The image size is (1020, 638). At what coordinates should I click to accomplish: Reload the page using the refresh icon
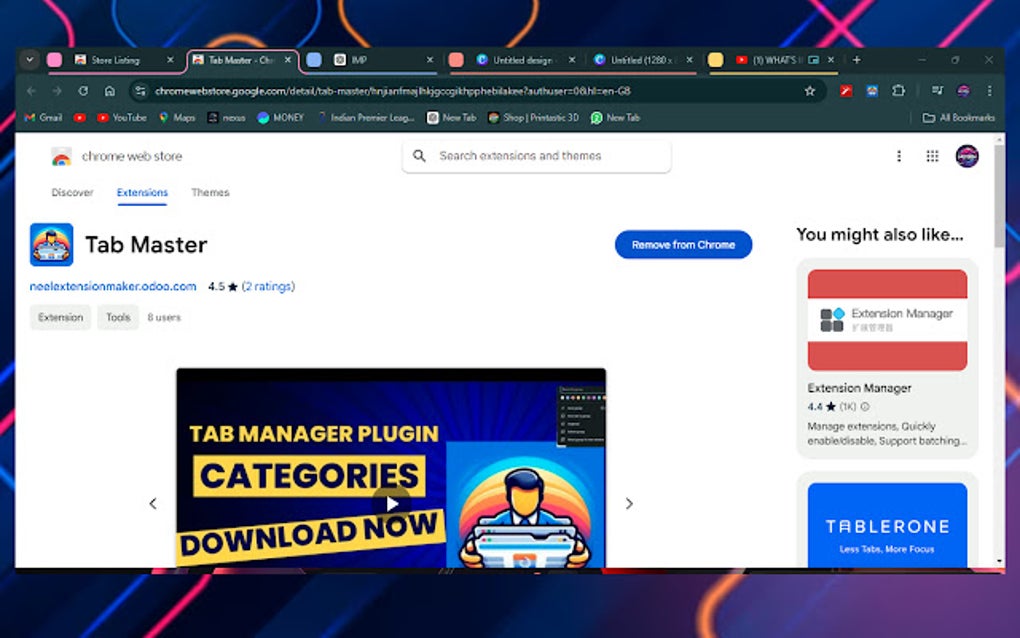pos(83,90)
